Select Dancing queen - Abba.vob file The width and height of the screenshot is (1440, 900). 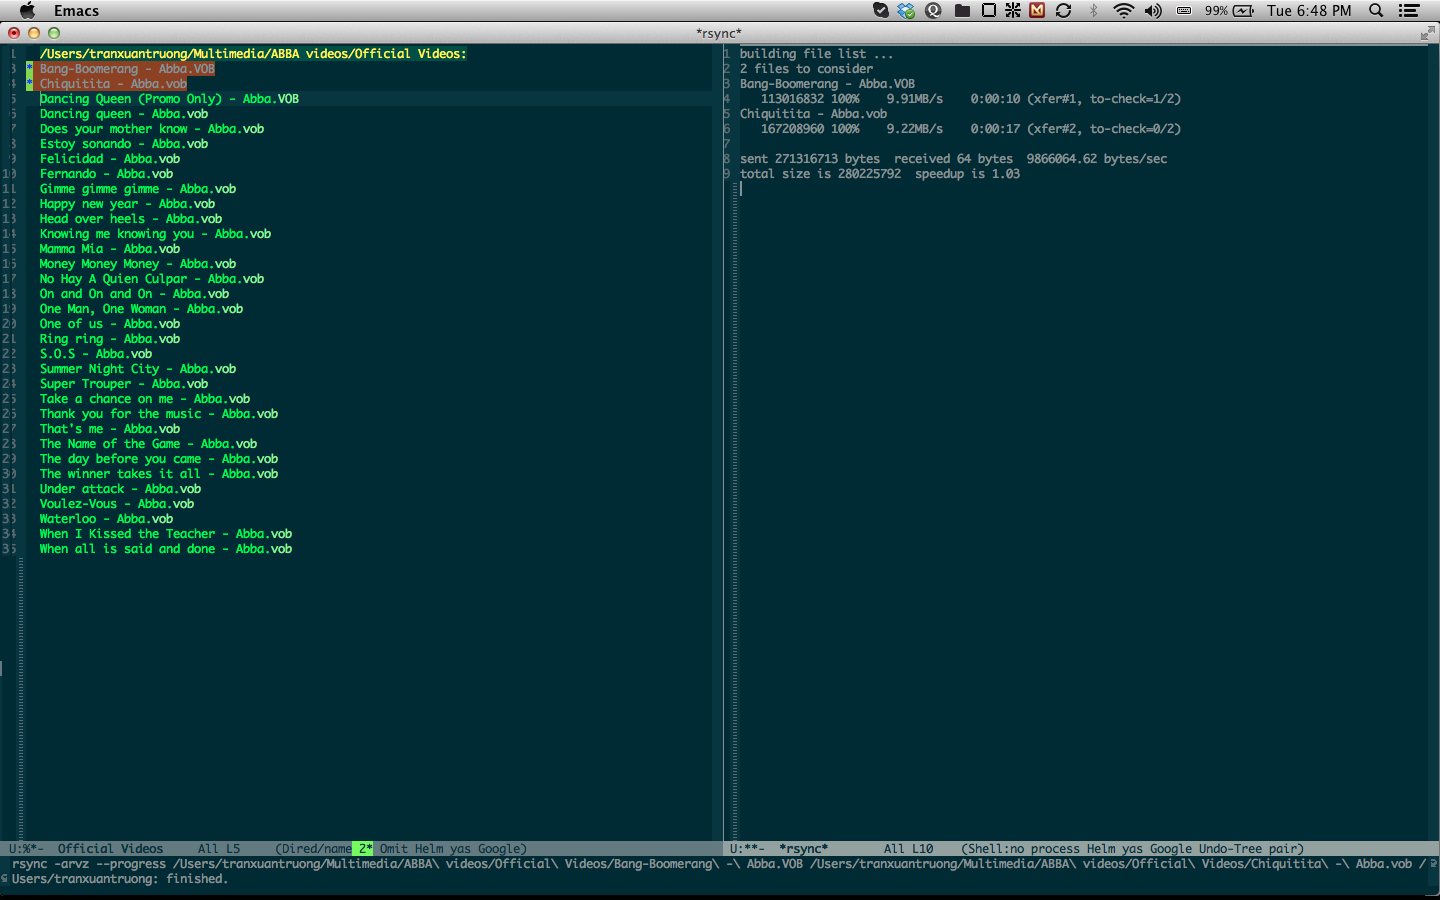[x=124, y=114]
